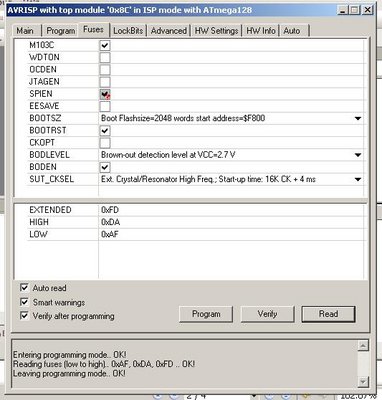
Task: Open the SUT_CKSEL clock selection dropdown
Action: point(358,179)
